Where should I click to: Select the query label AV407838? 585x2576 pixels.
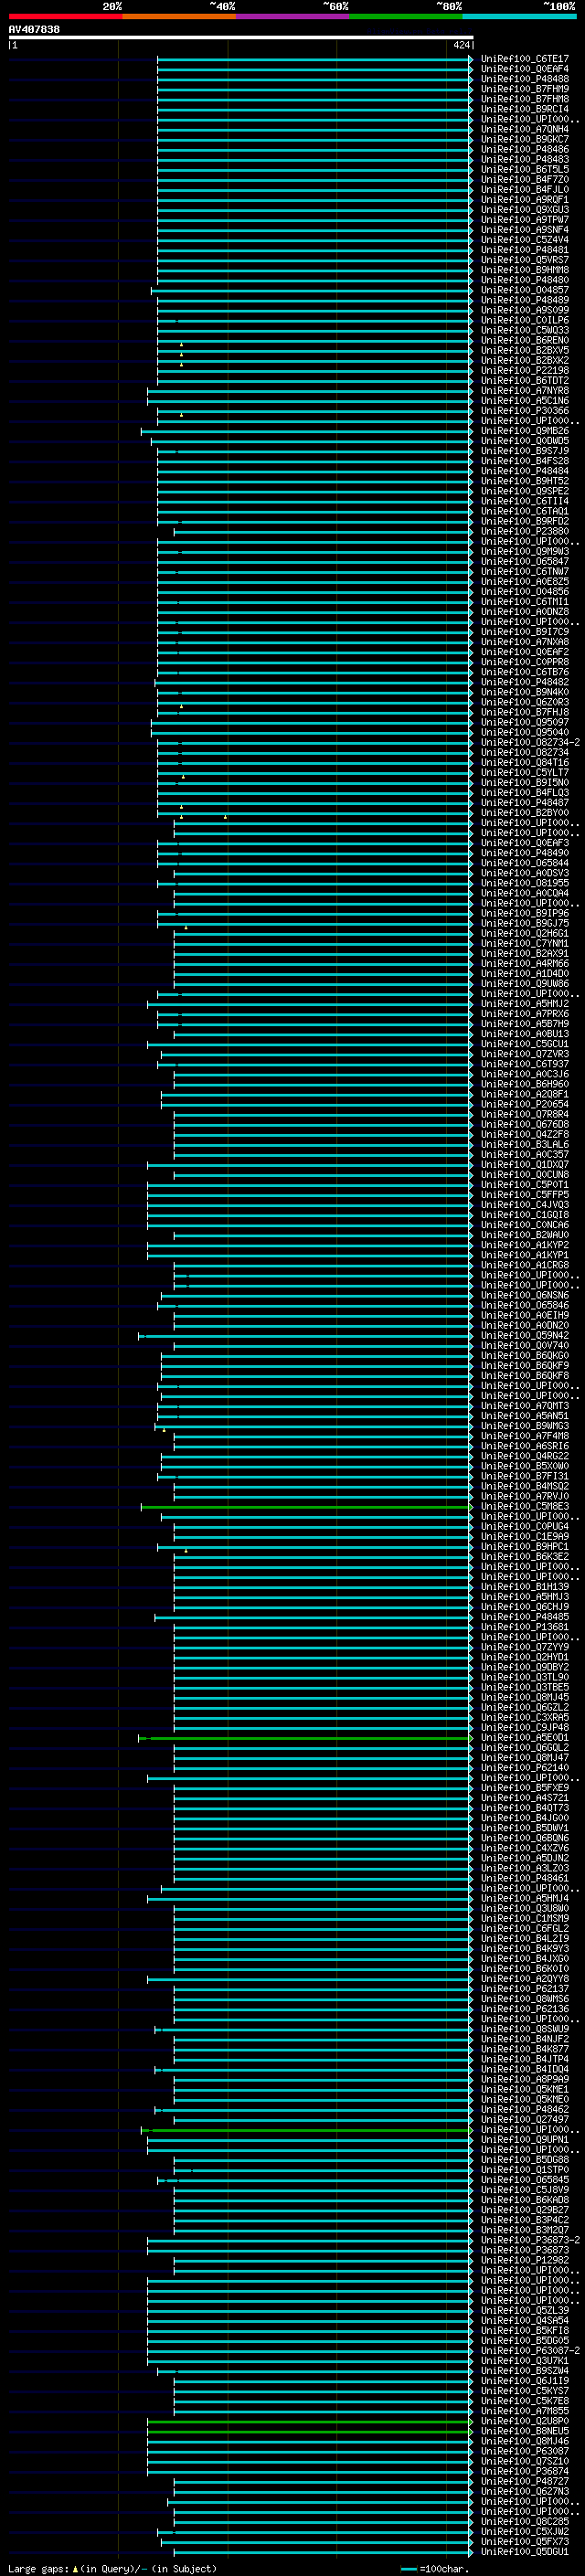click(x=34, y=30)
